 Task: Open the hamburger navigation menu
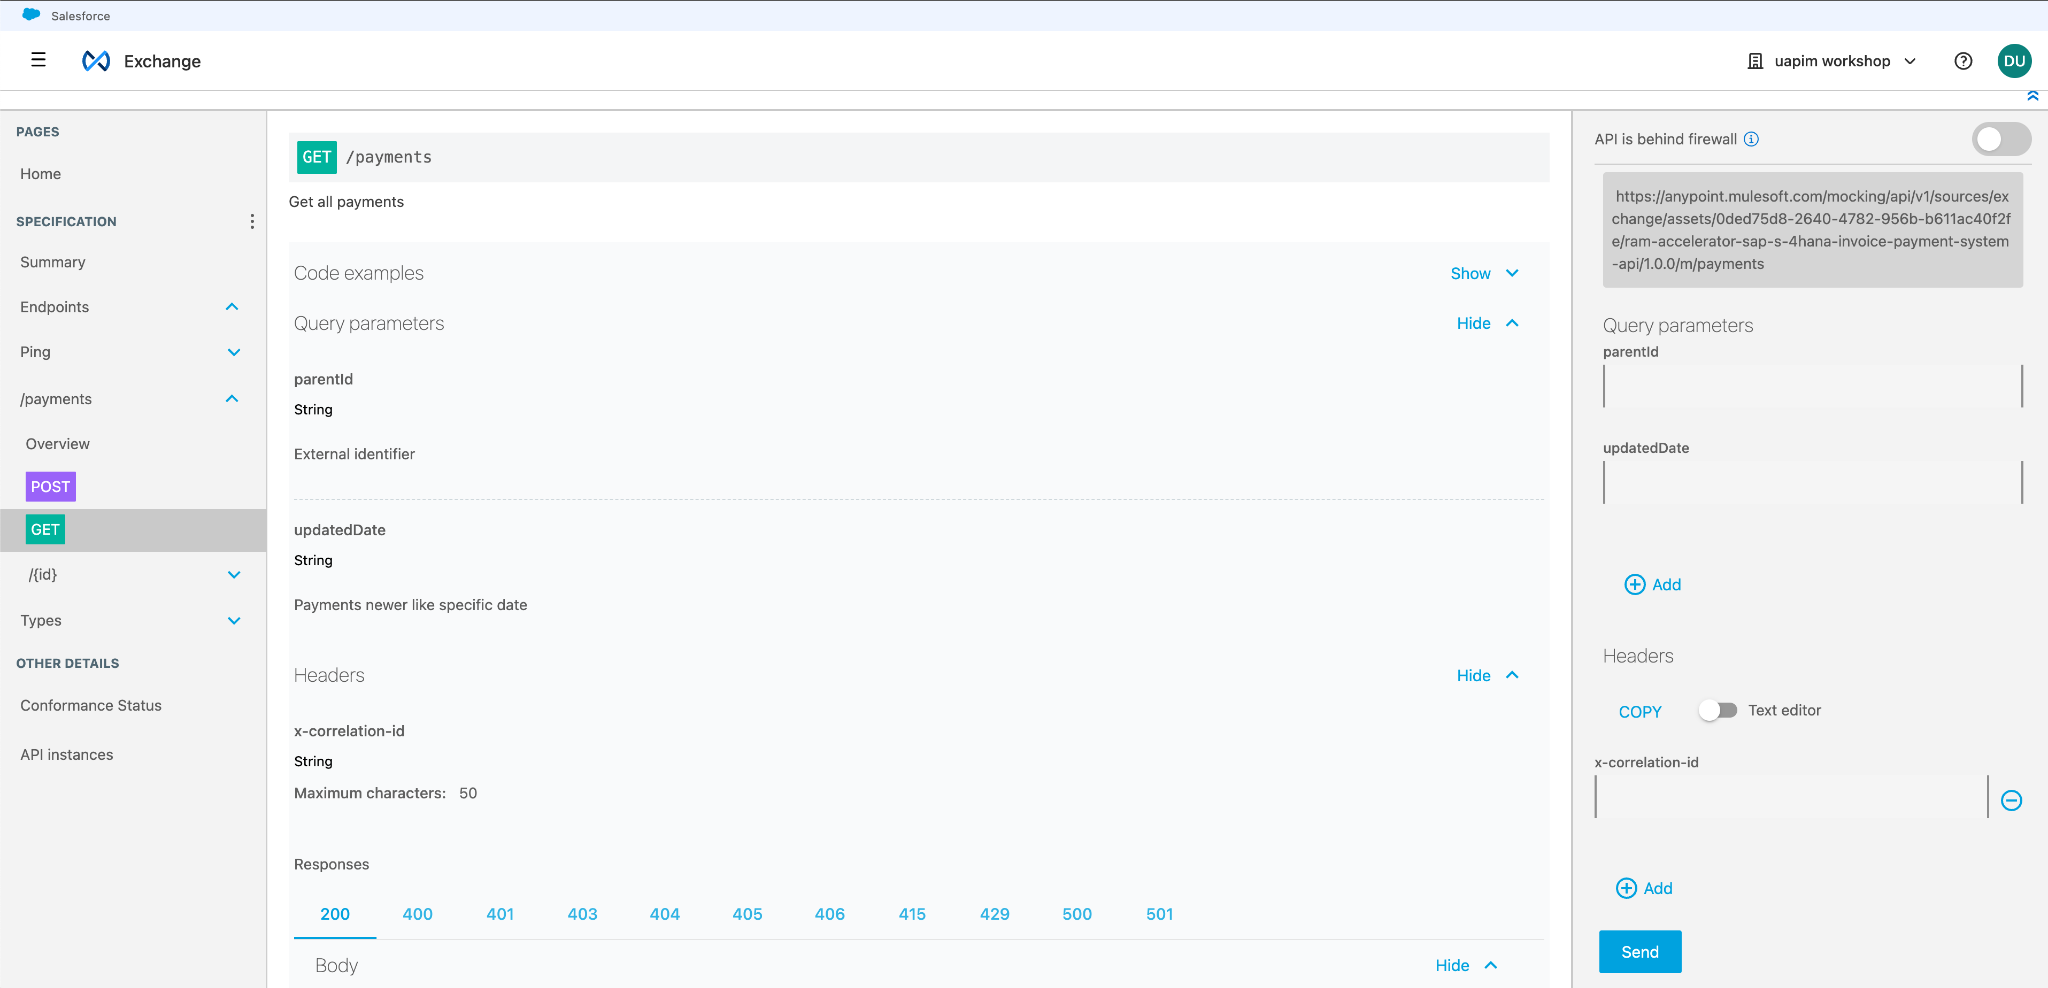(38, 60)
